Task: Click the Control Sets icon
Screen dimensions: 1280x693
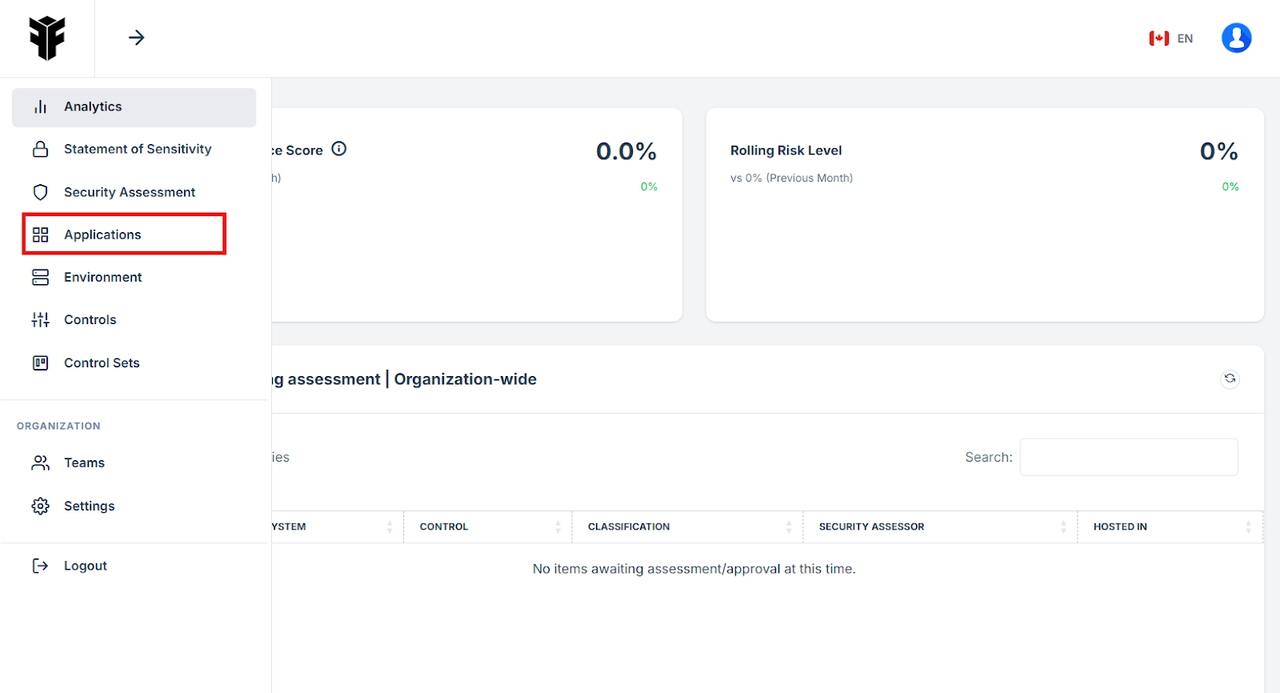Action: point(40,363)
